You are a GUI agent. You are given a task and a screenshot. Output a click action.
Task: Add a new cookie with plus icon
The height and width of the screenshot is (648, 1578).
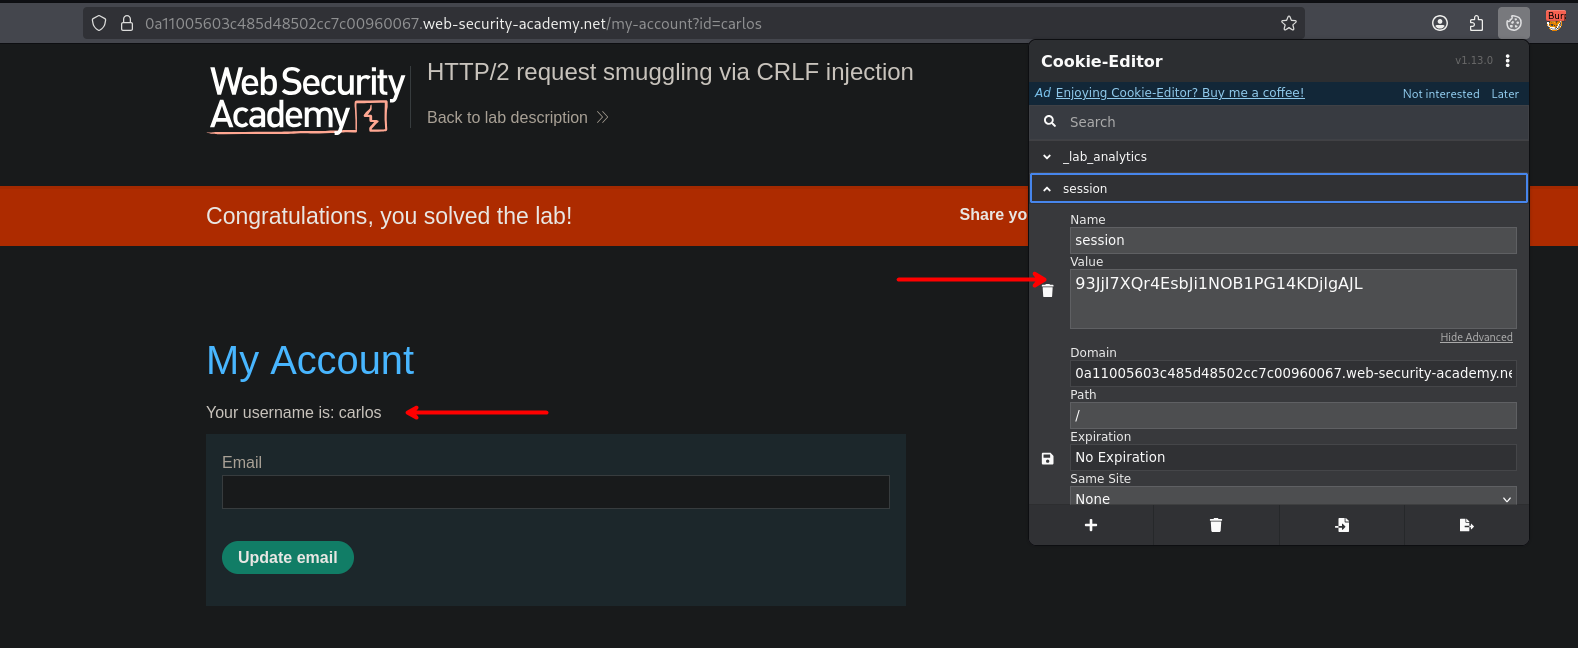[x=1091, y=525]
